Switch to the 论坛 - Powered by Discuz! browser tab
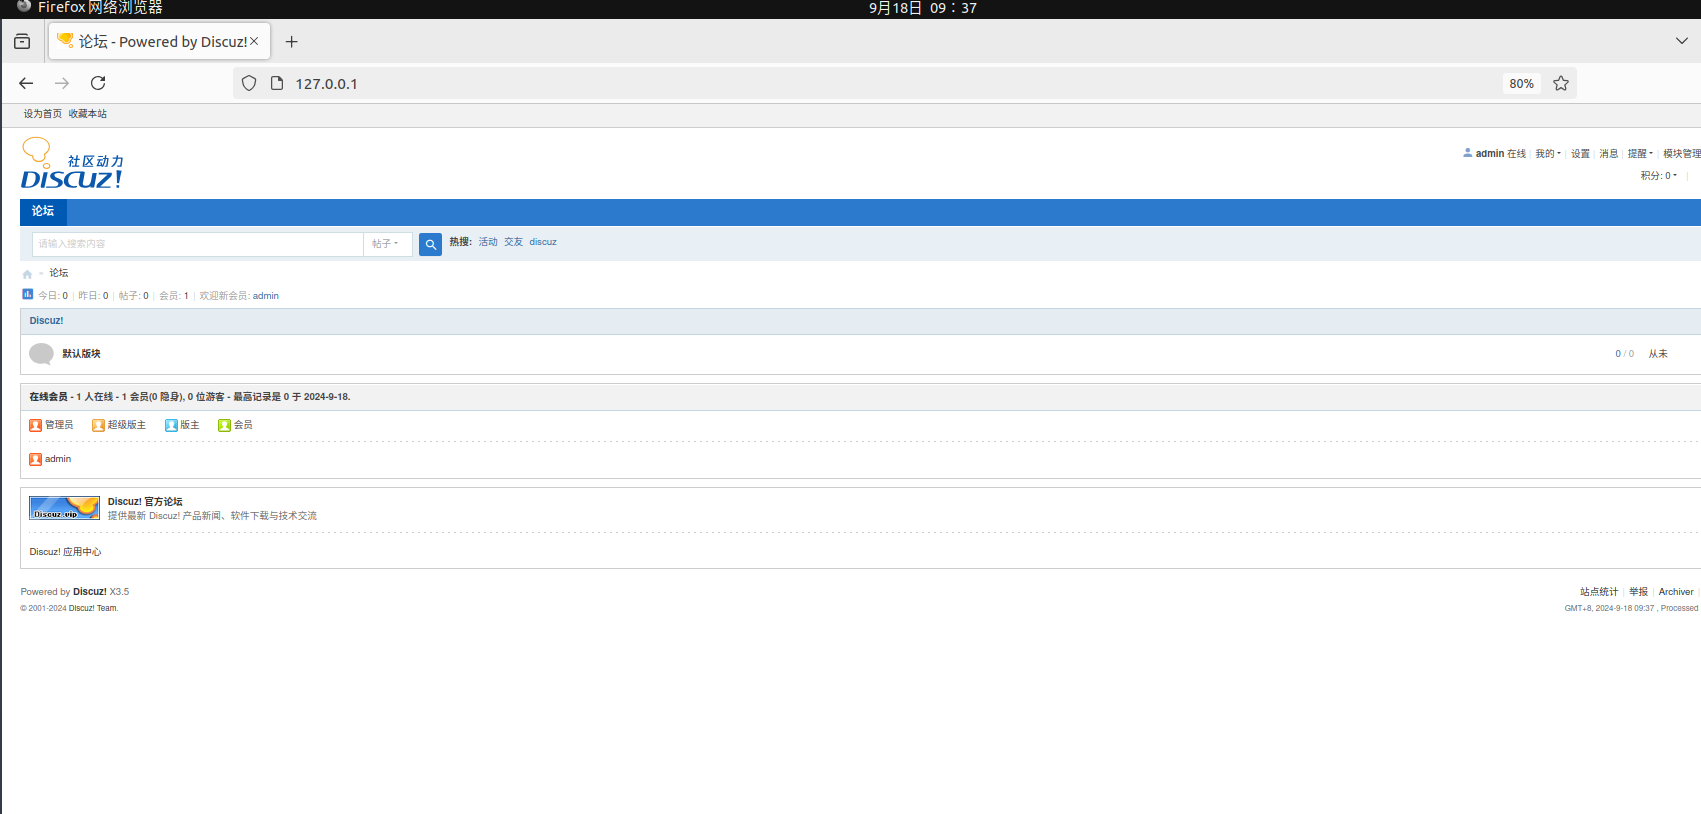 [x=160, y=41]
